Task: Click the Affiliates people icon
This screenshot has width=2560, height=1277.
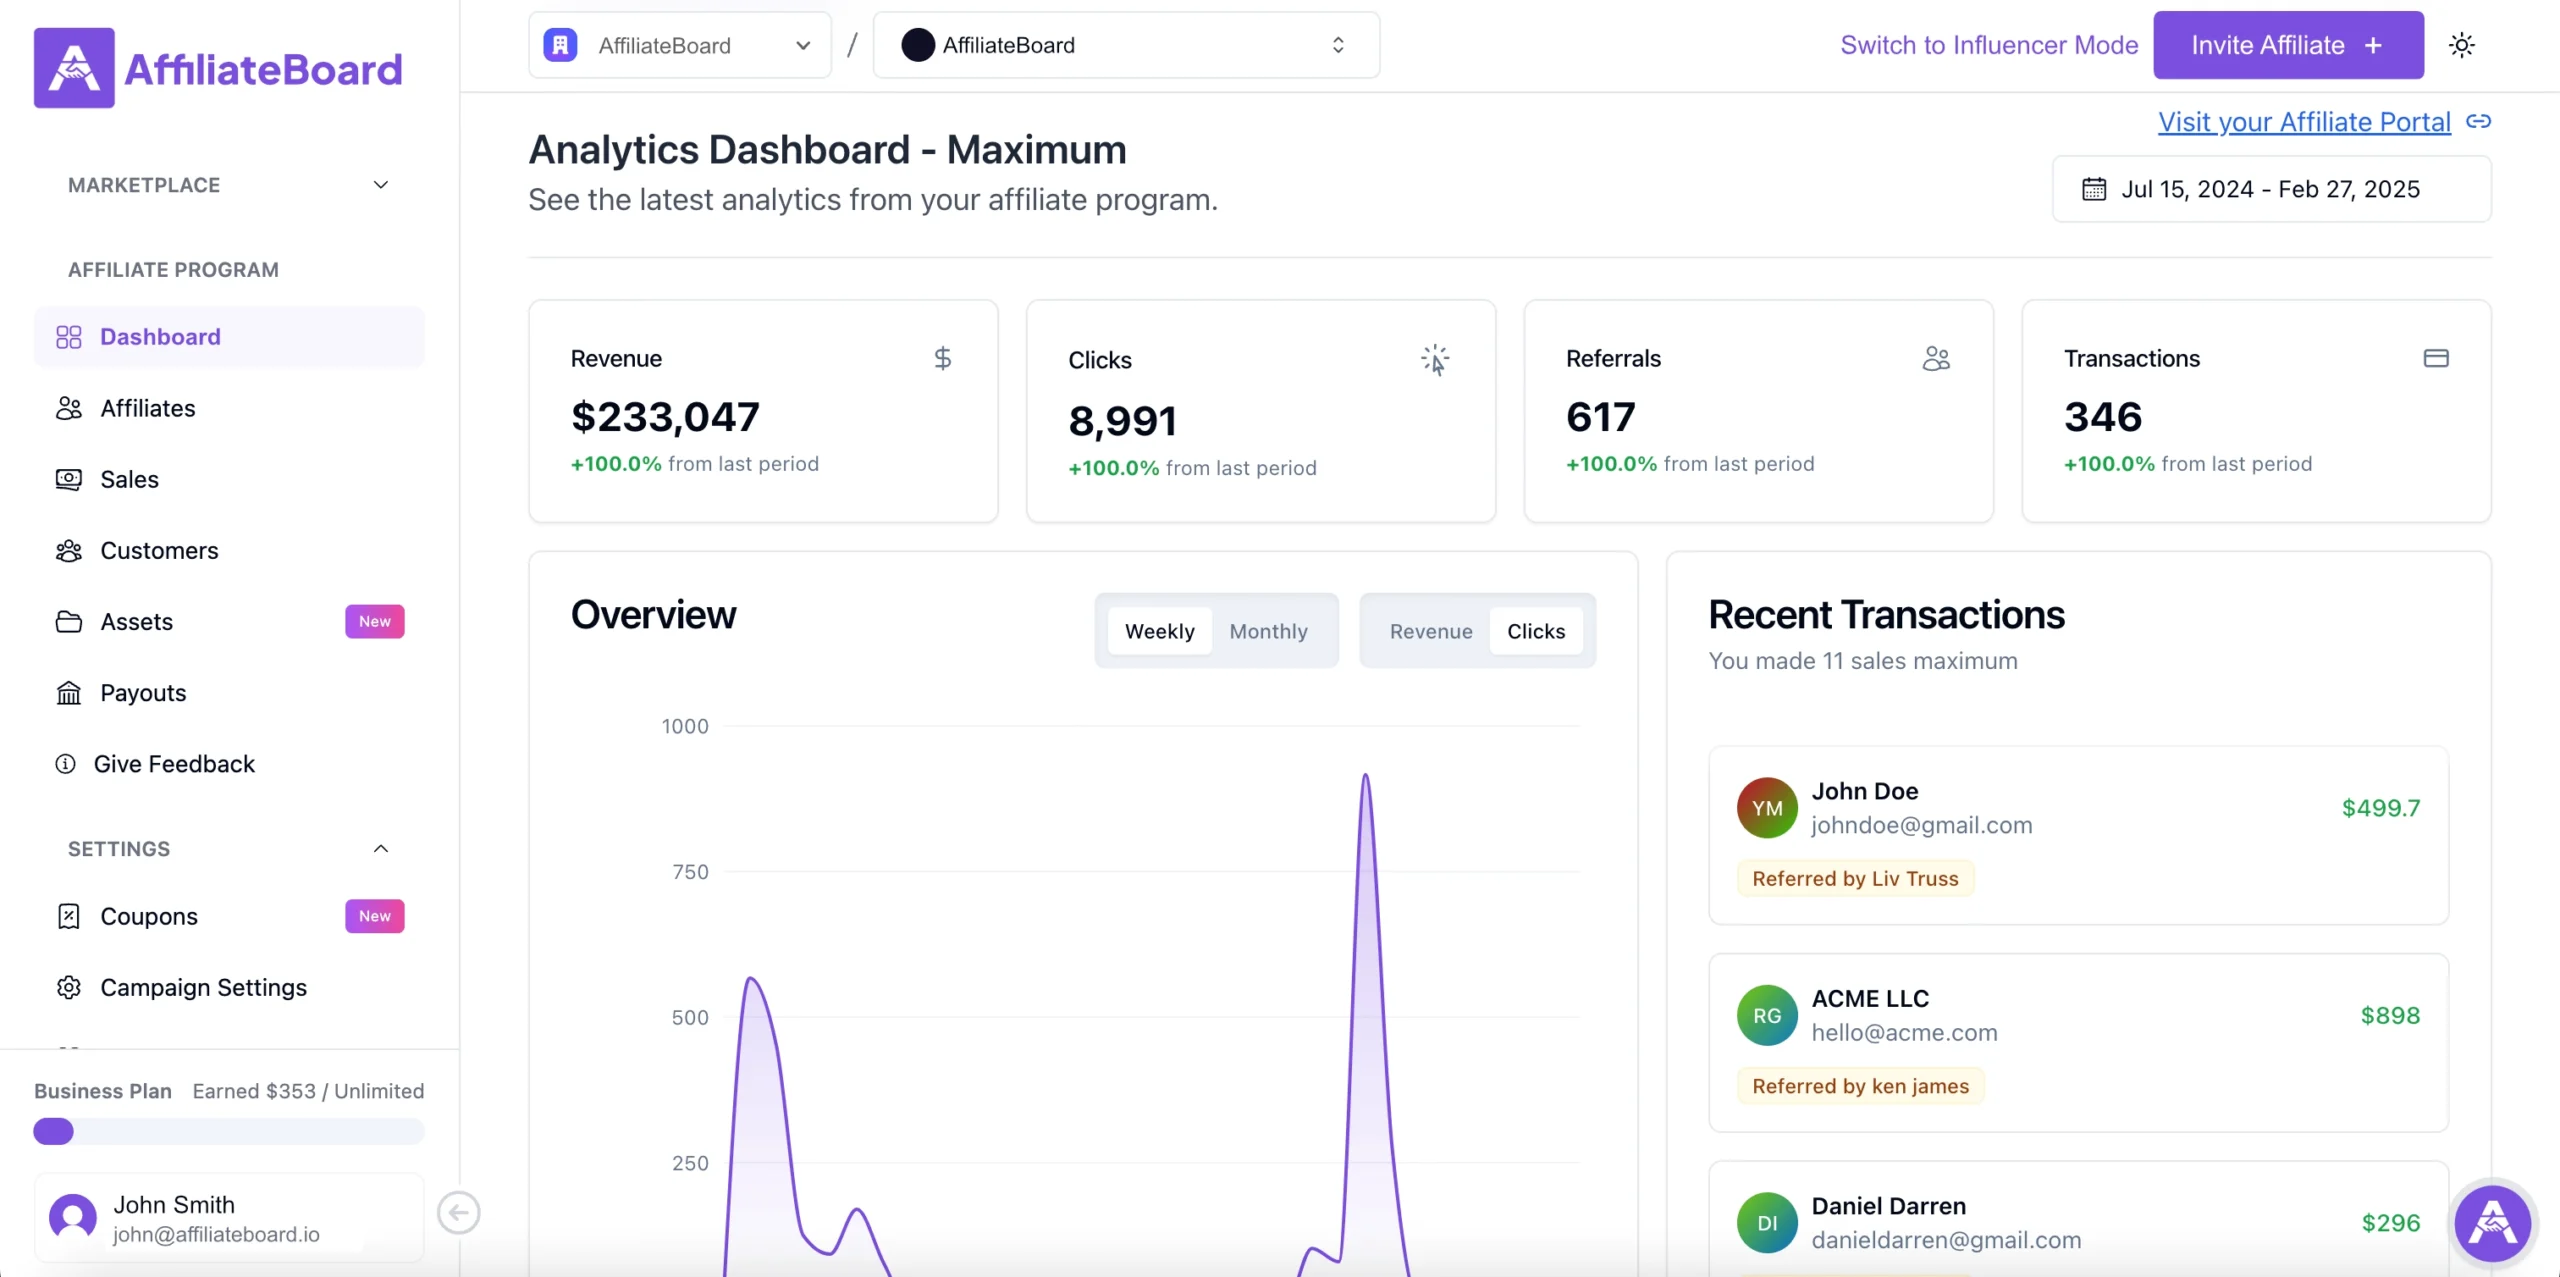Action: (69, 408)
